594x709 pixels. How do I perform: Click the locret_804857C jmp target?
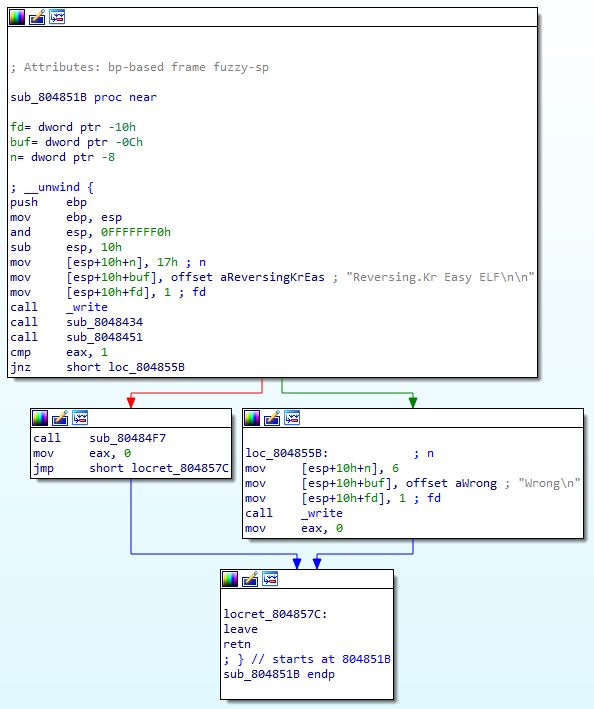[180, 468]
